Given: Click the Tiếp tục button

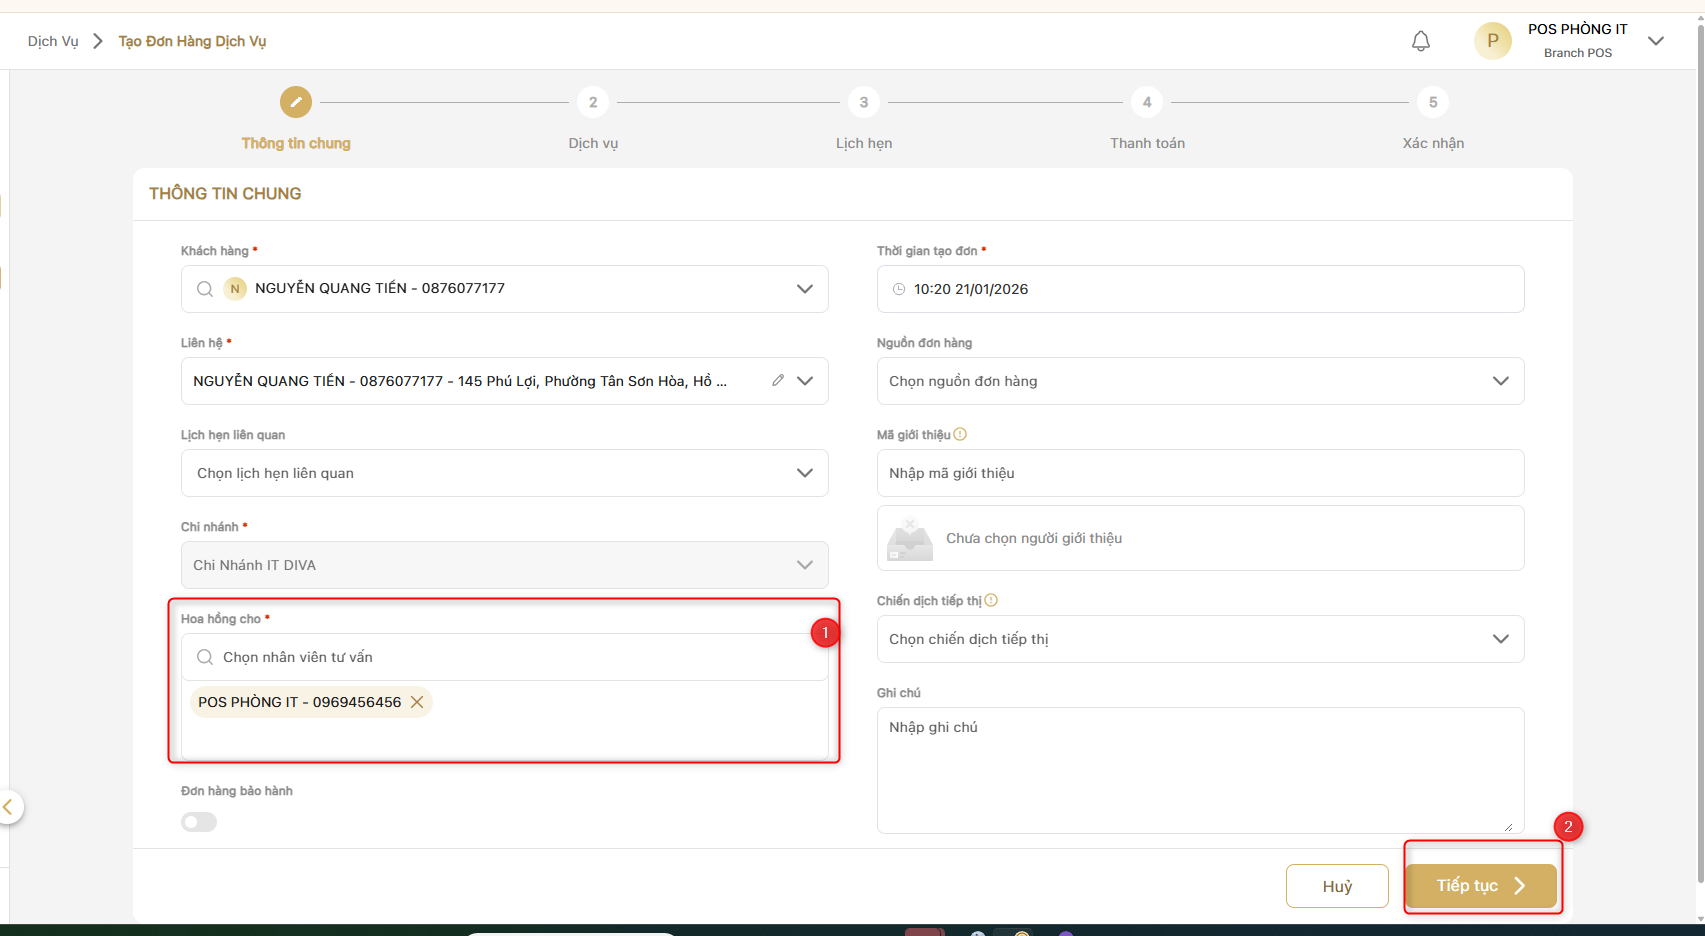Looking at the screenshot, I should tap(1481, 886).
